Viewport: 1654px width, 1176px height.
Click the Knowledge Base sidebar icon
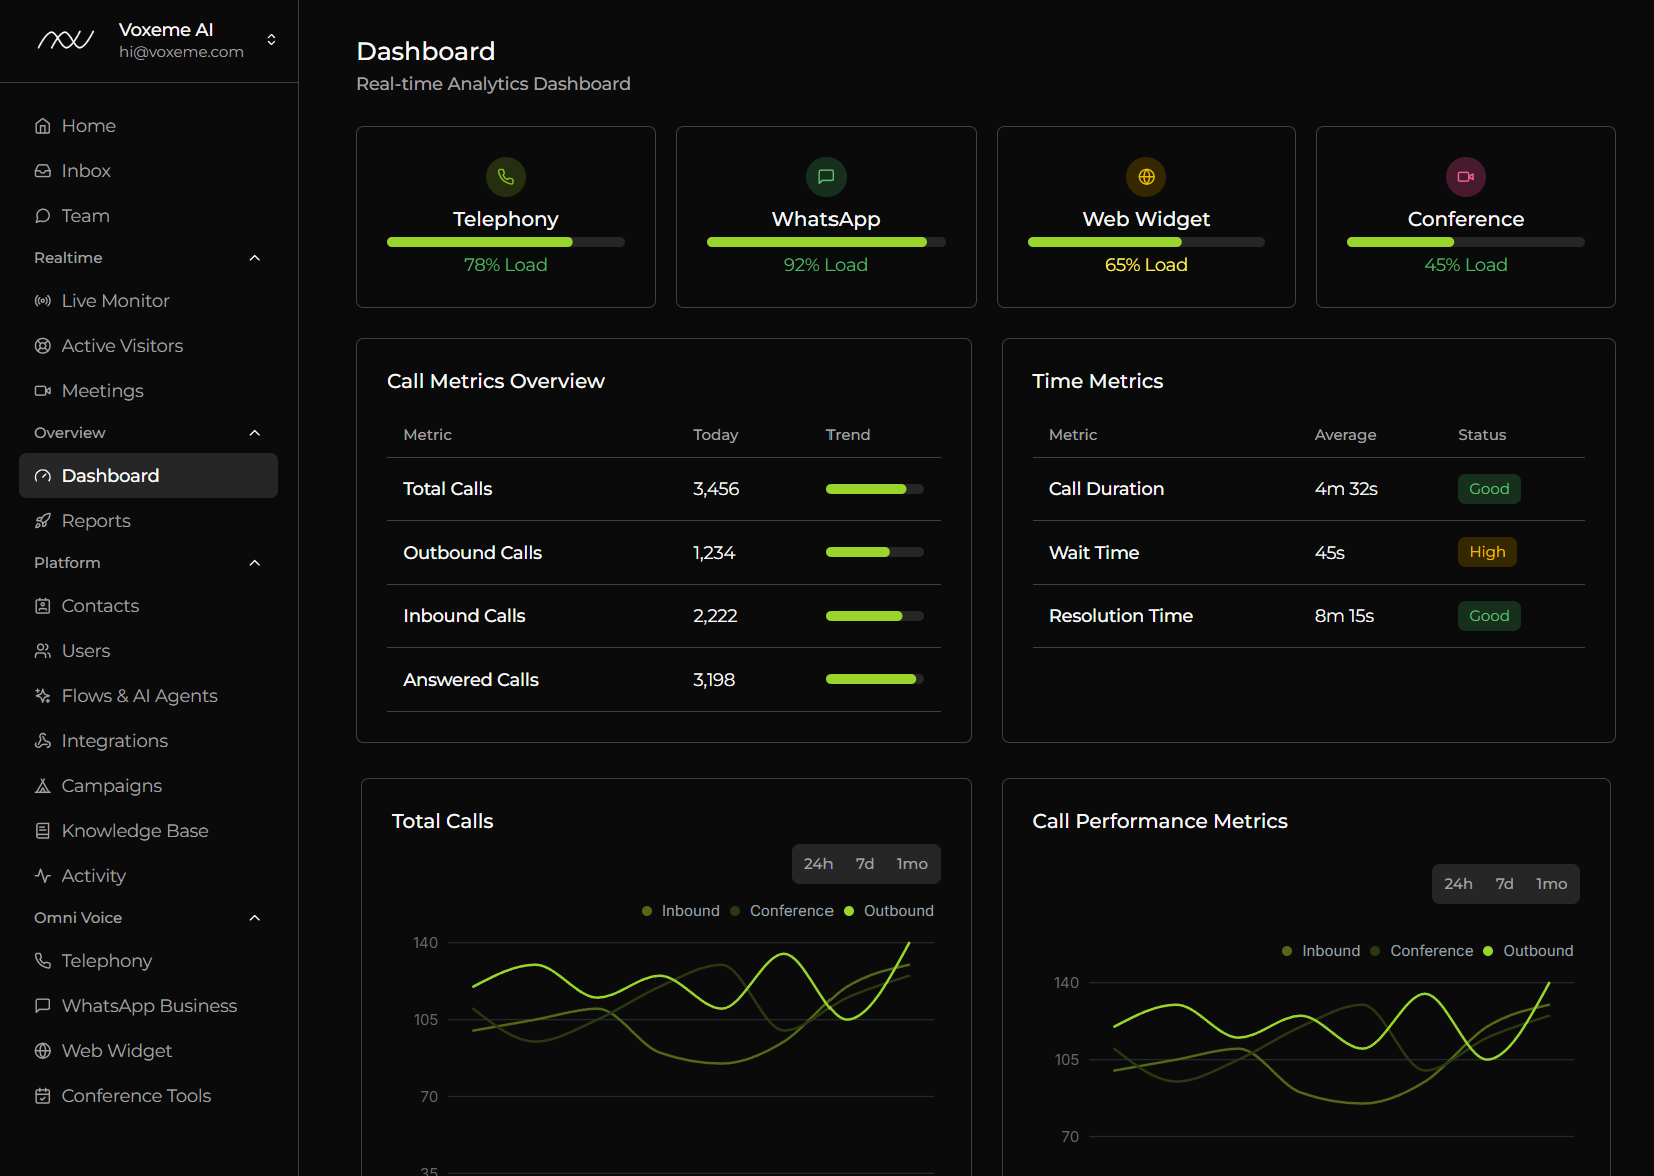coord(42,830)
